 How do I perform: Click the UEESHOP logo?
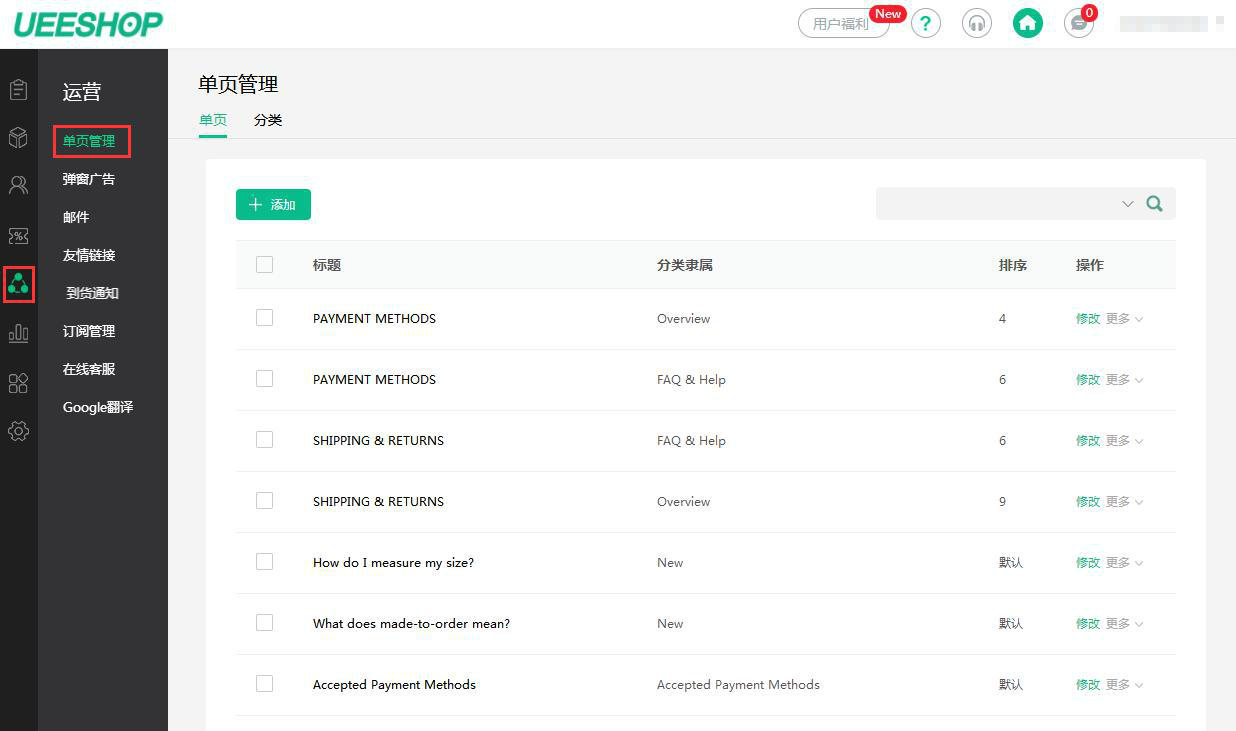point(88,24)
